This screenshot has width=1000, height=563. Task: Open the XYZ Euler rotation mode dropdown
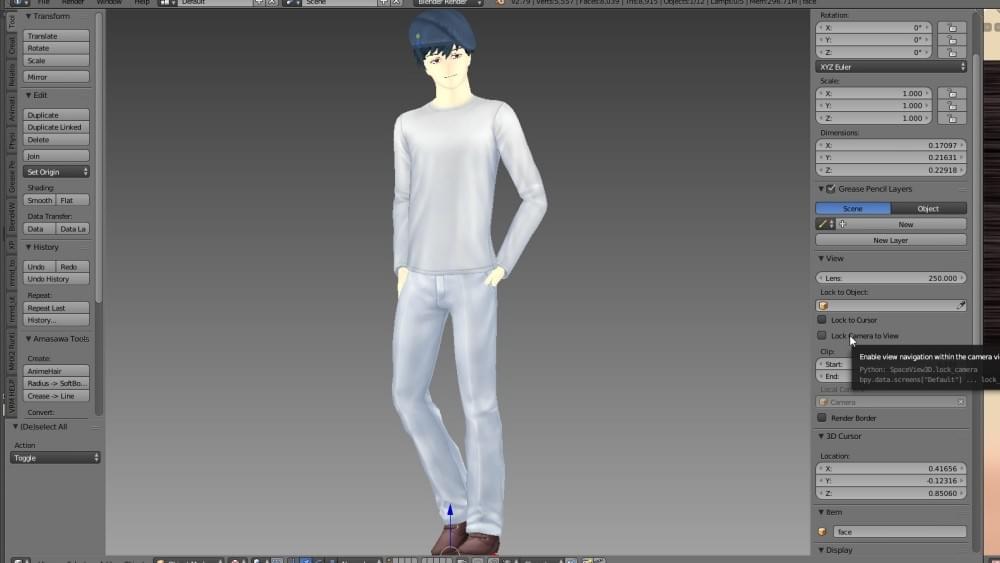pos(890,66)
